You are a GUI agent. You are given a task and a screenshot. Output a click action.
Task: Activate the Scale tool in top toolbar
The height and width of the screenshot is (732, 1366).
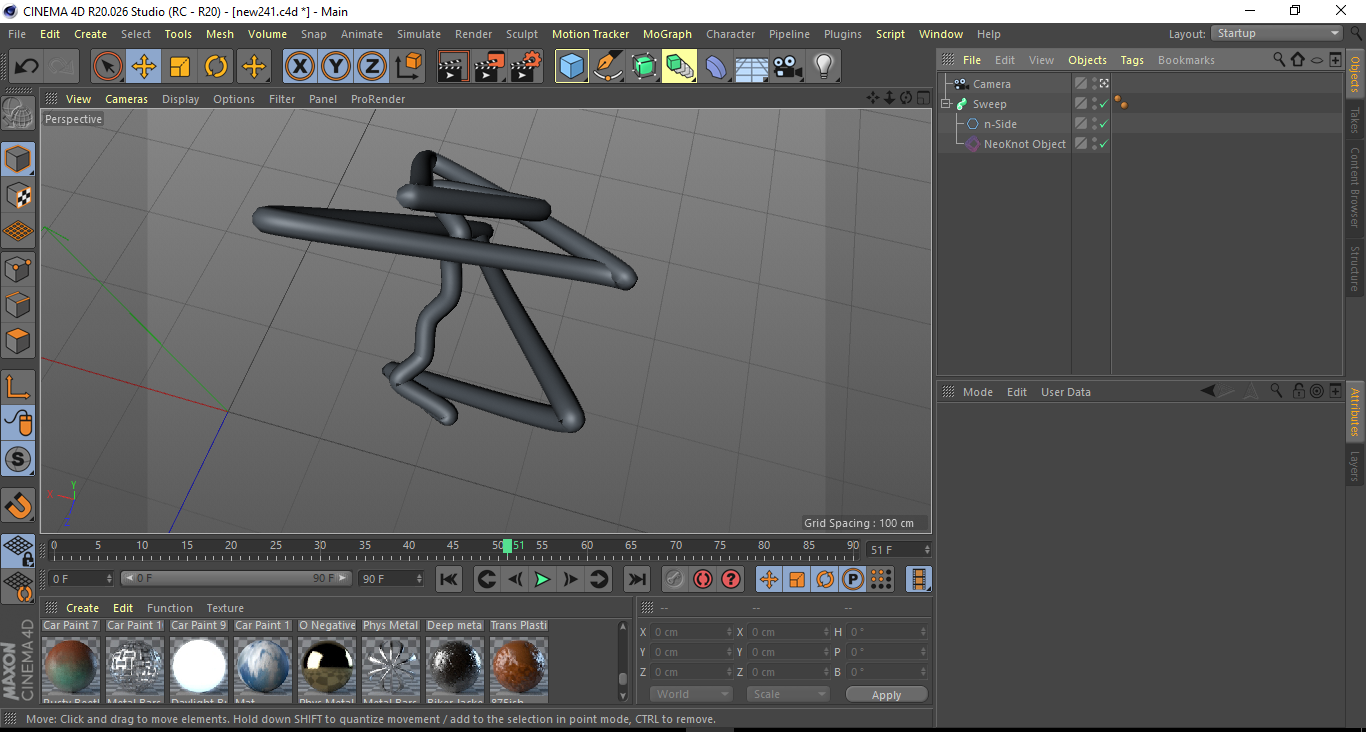click(x=180, y=67)
